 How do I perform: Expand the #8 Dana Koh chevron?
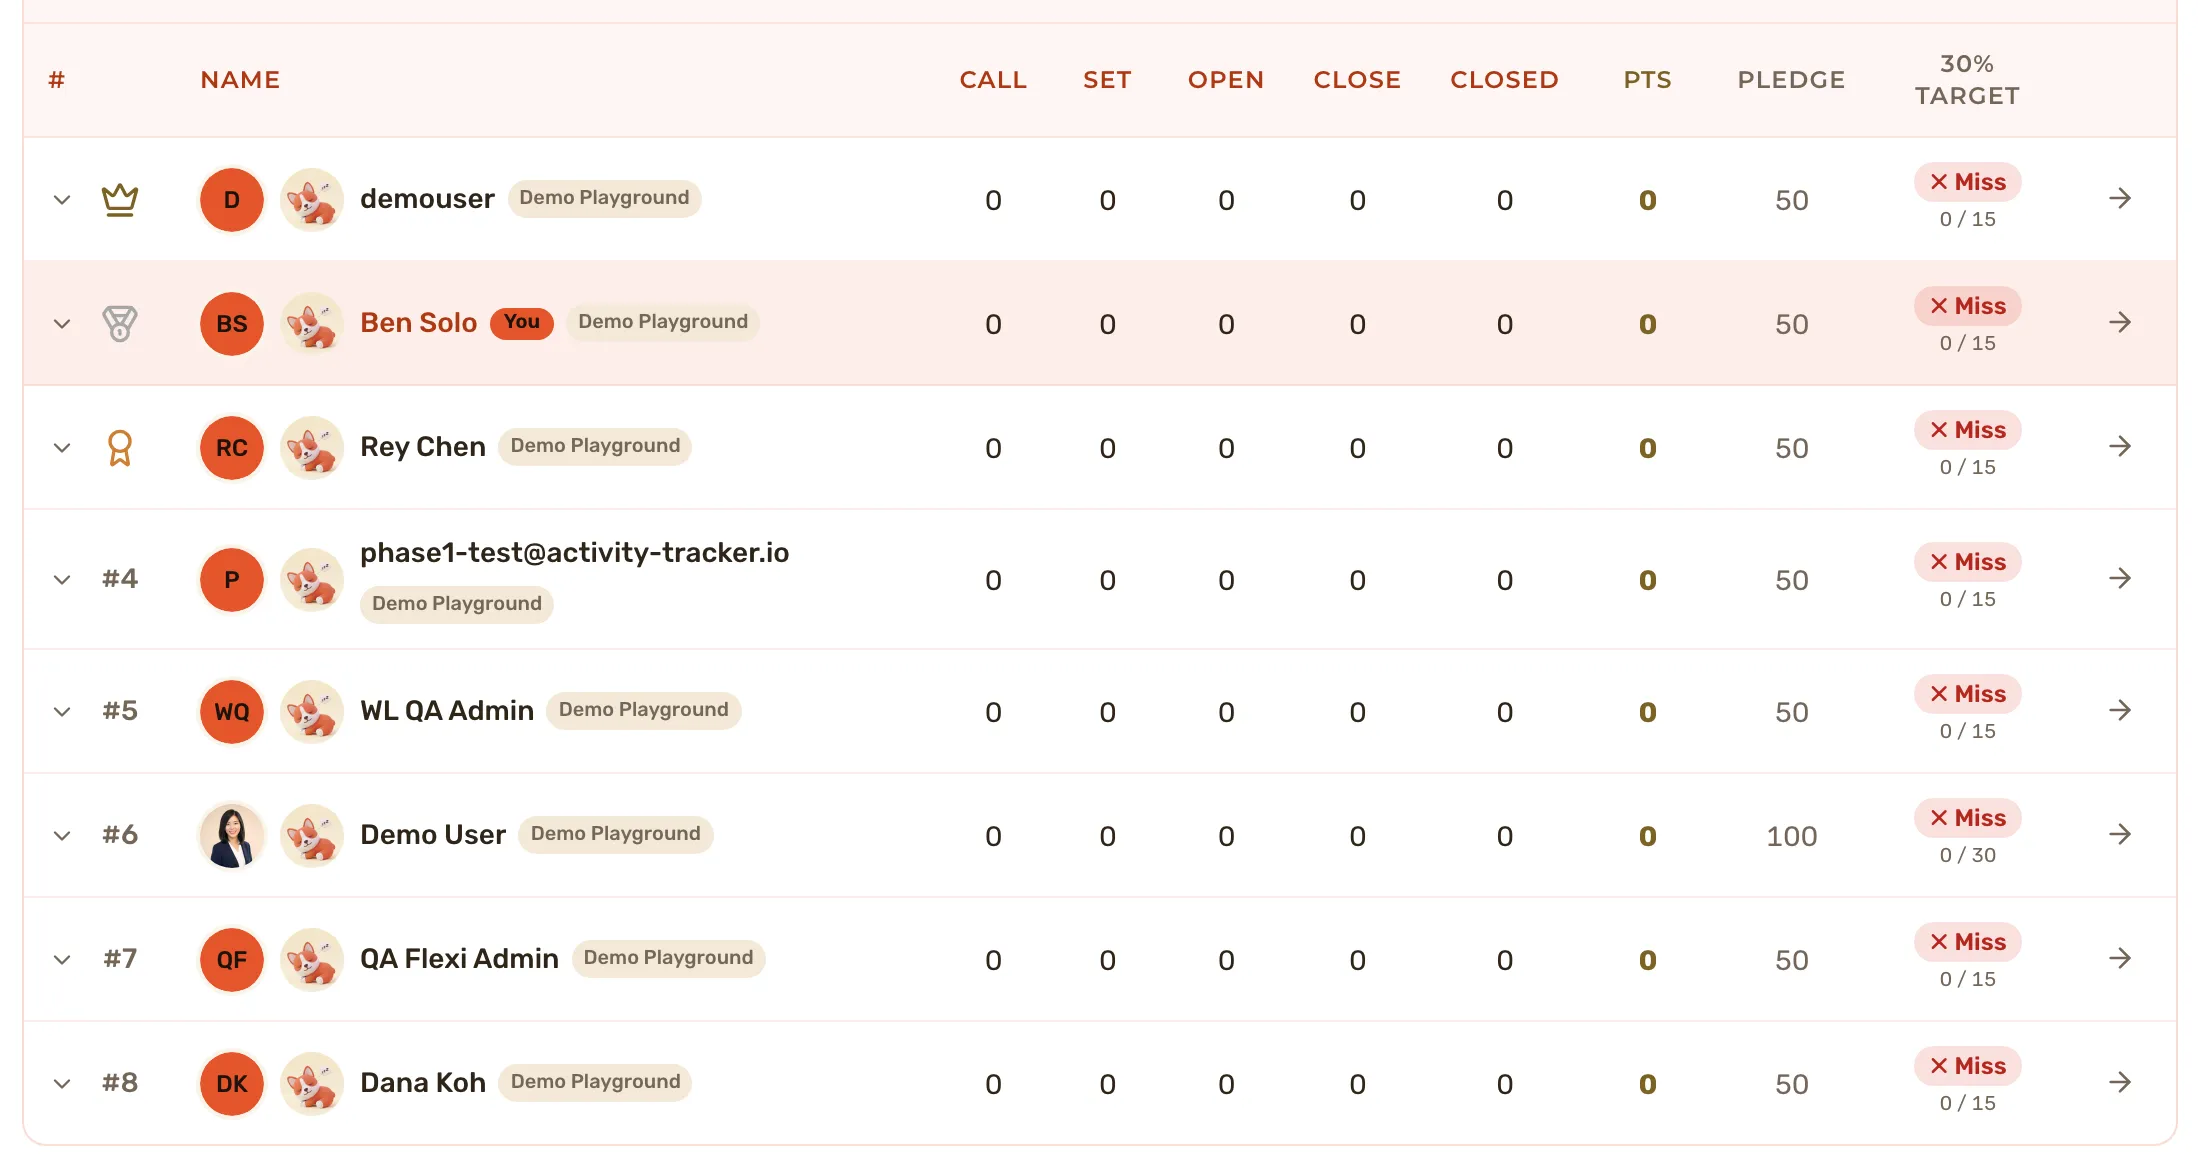coord(62,1084)
